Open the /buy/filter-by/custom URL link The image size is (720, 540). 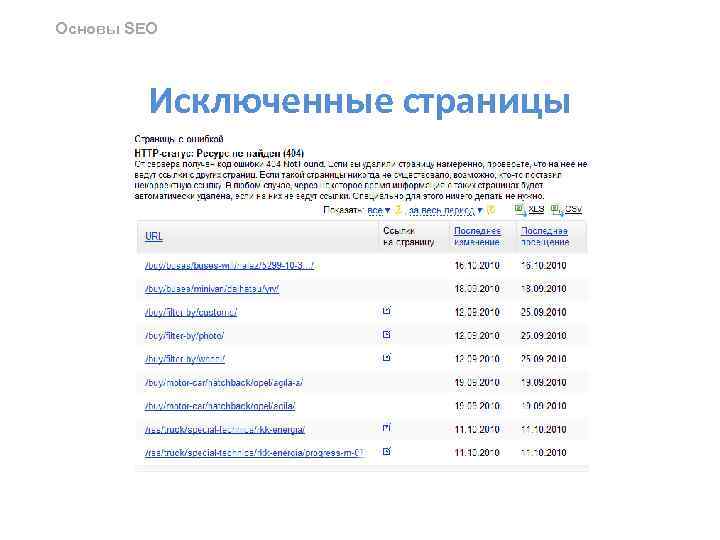tap(191, 312)
